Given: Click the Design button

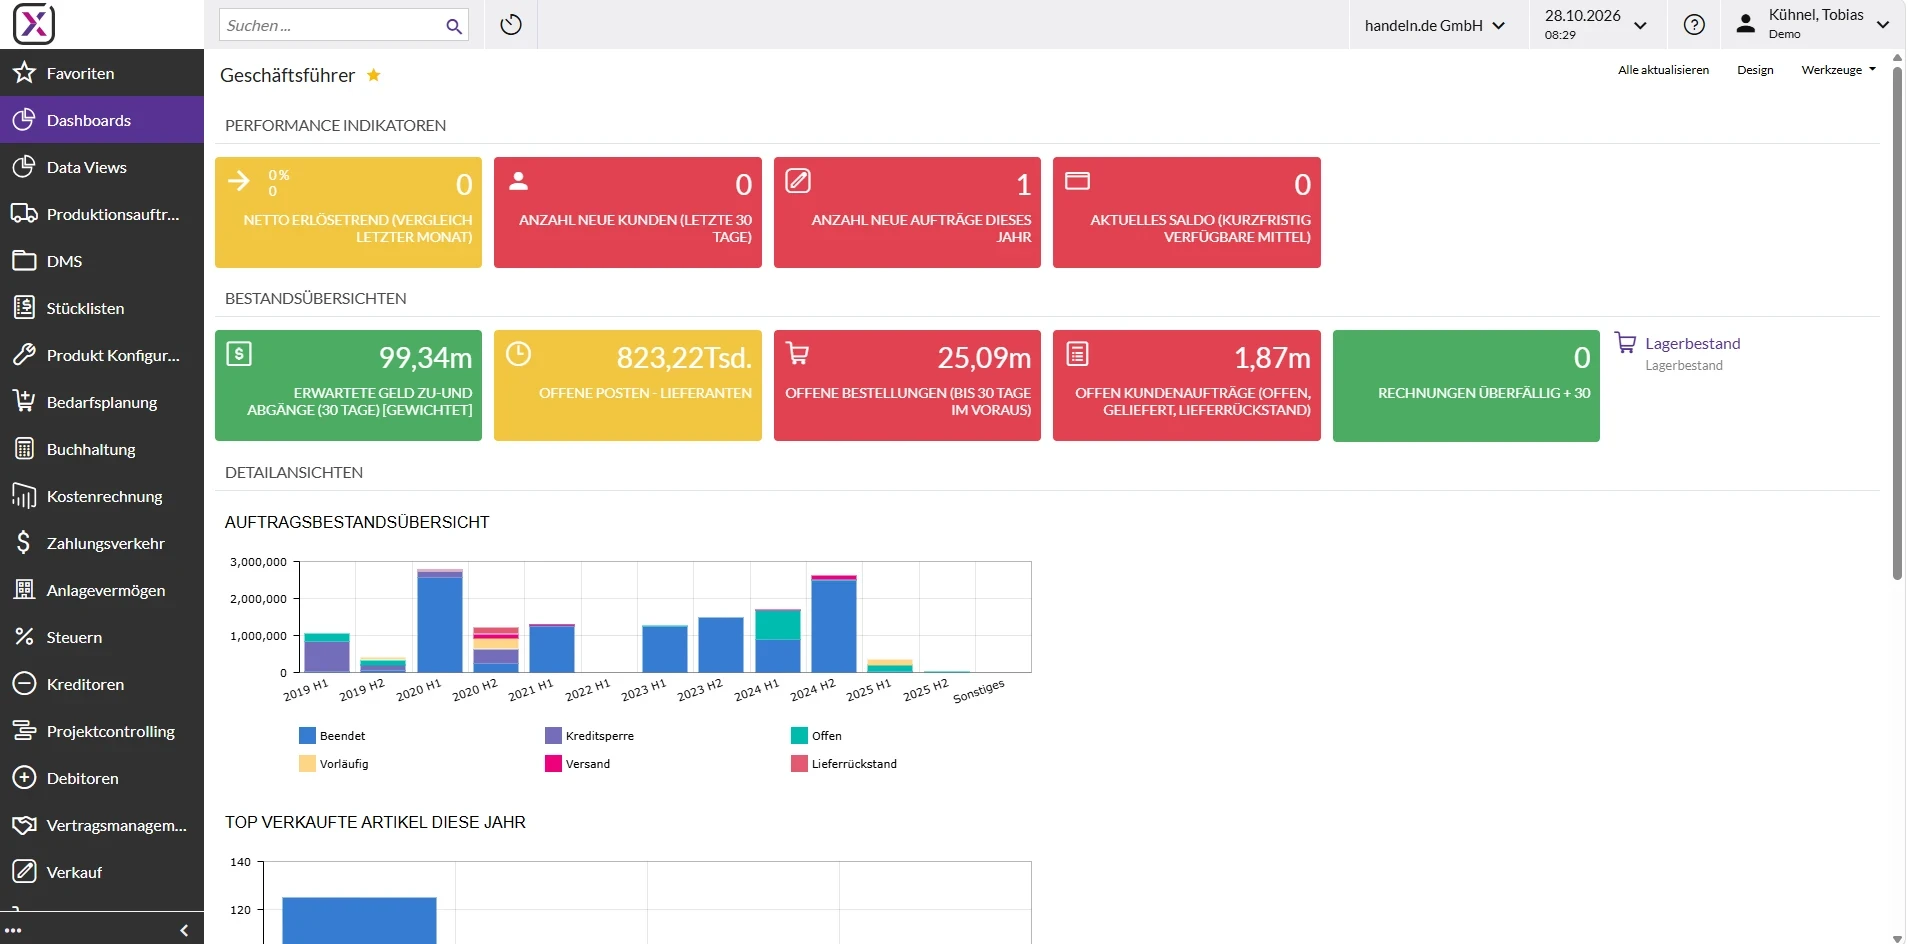Looking at the screenshot, I should (x=1755, y=70).
